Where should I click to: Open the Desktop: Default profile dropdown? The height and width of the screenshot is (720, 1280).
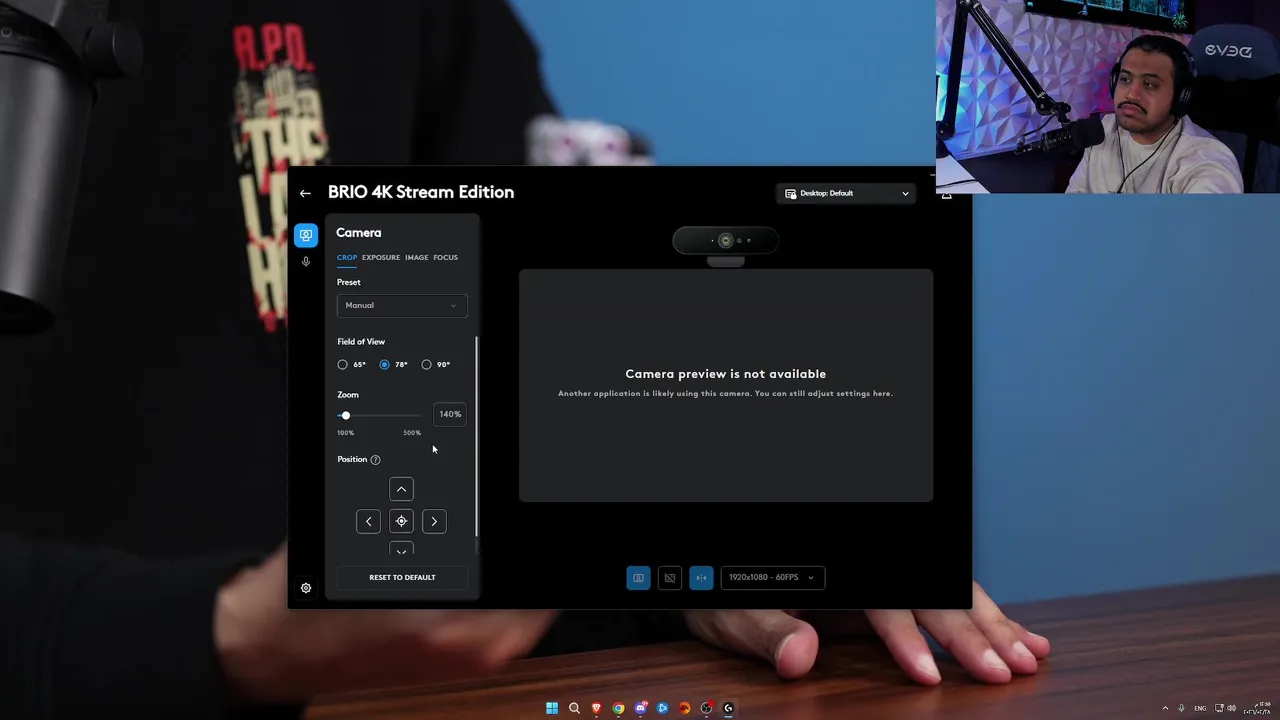(x=848, y=194)
